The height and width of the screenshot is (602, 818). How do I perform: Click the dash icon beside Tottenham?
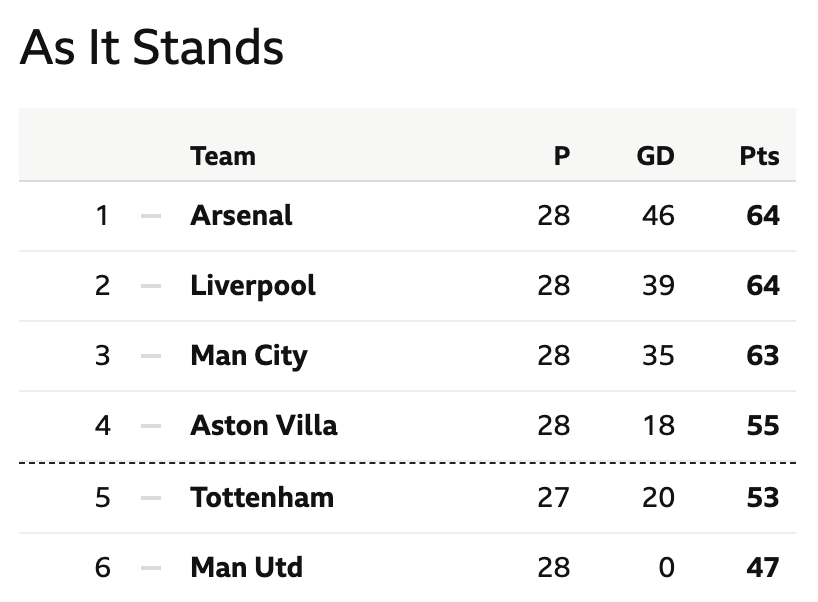pos(151,498)
